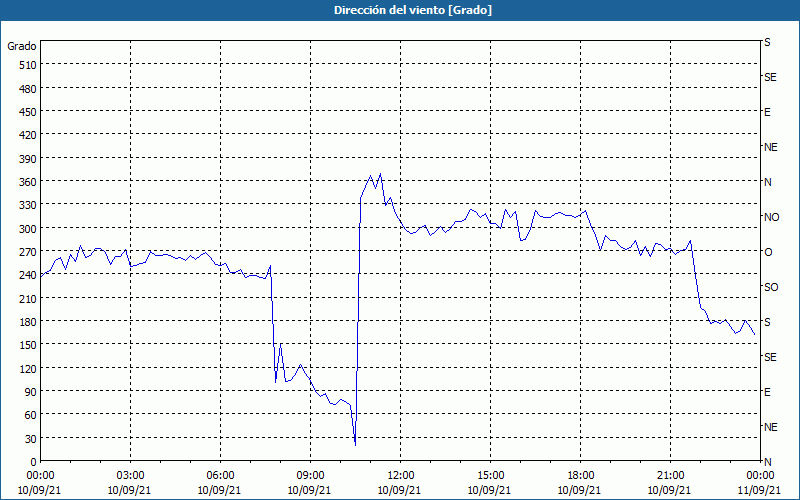The width and height of the screenshot is (800, 500).
Task: Click the '11/09/21' date label
Action: point(760,490)
